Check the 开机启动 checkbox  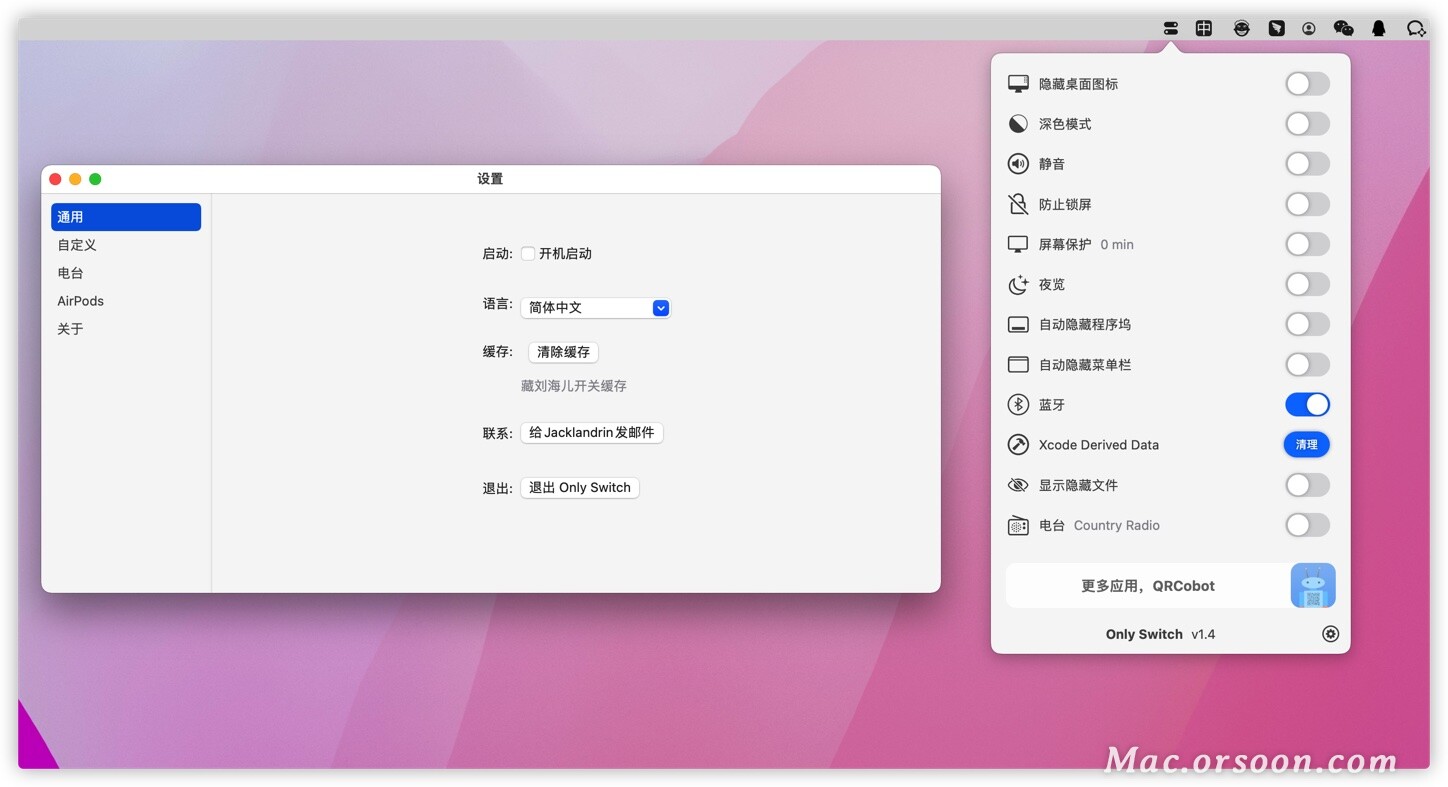point(528,254)
